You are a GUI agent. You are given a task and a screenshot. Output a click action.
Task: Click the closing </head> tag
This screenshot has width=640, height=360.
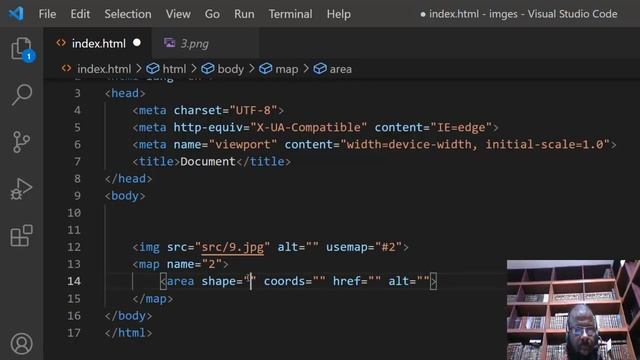coord(128,179)
